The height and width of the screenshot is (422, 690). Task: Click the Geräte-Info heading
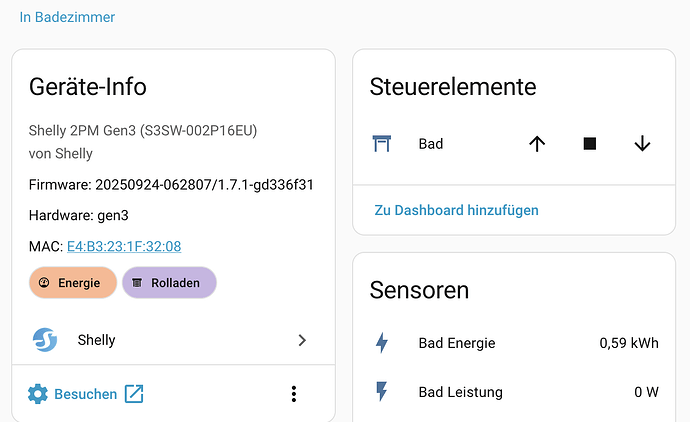click(x=88, y=87)
